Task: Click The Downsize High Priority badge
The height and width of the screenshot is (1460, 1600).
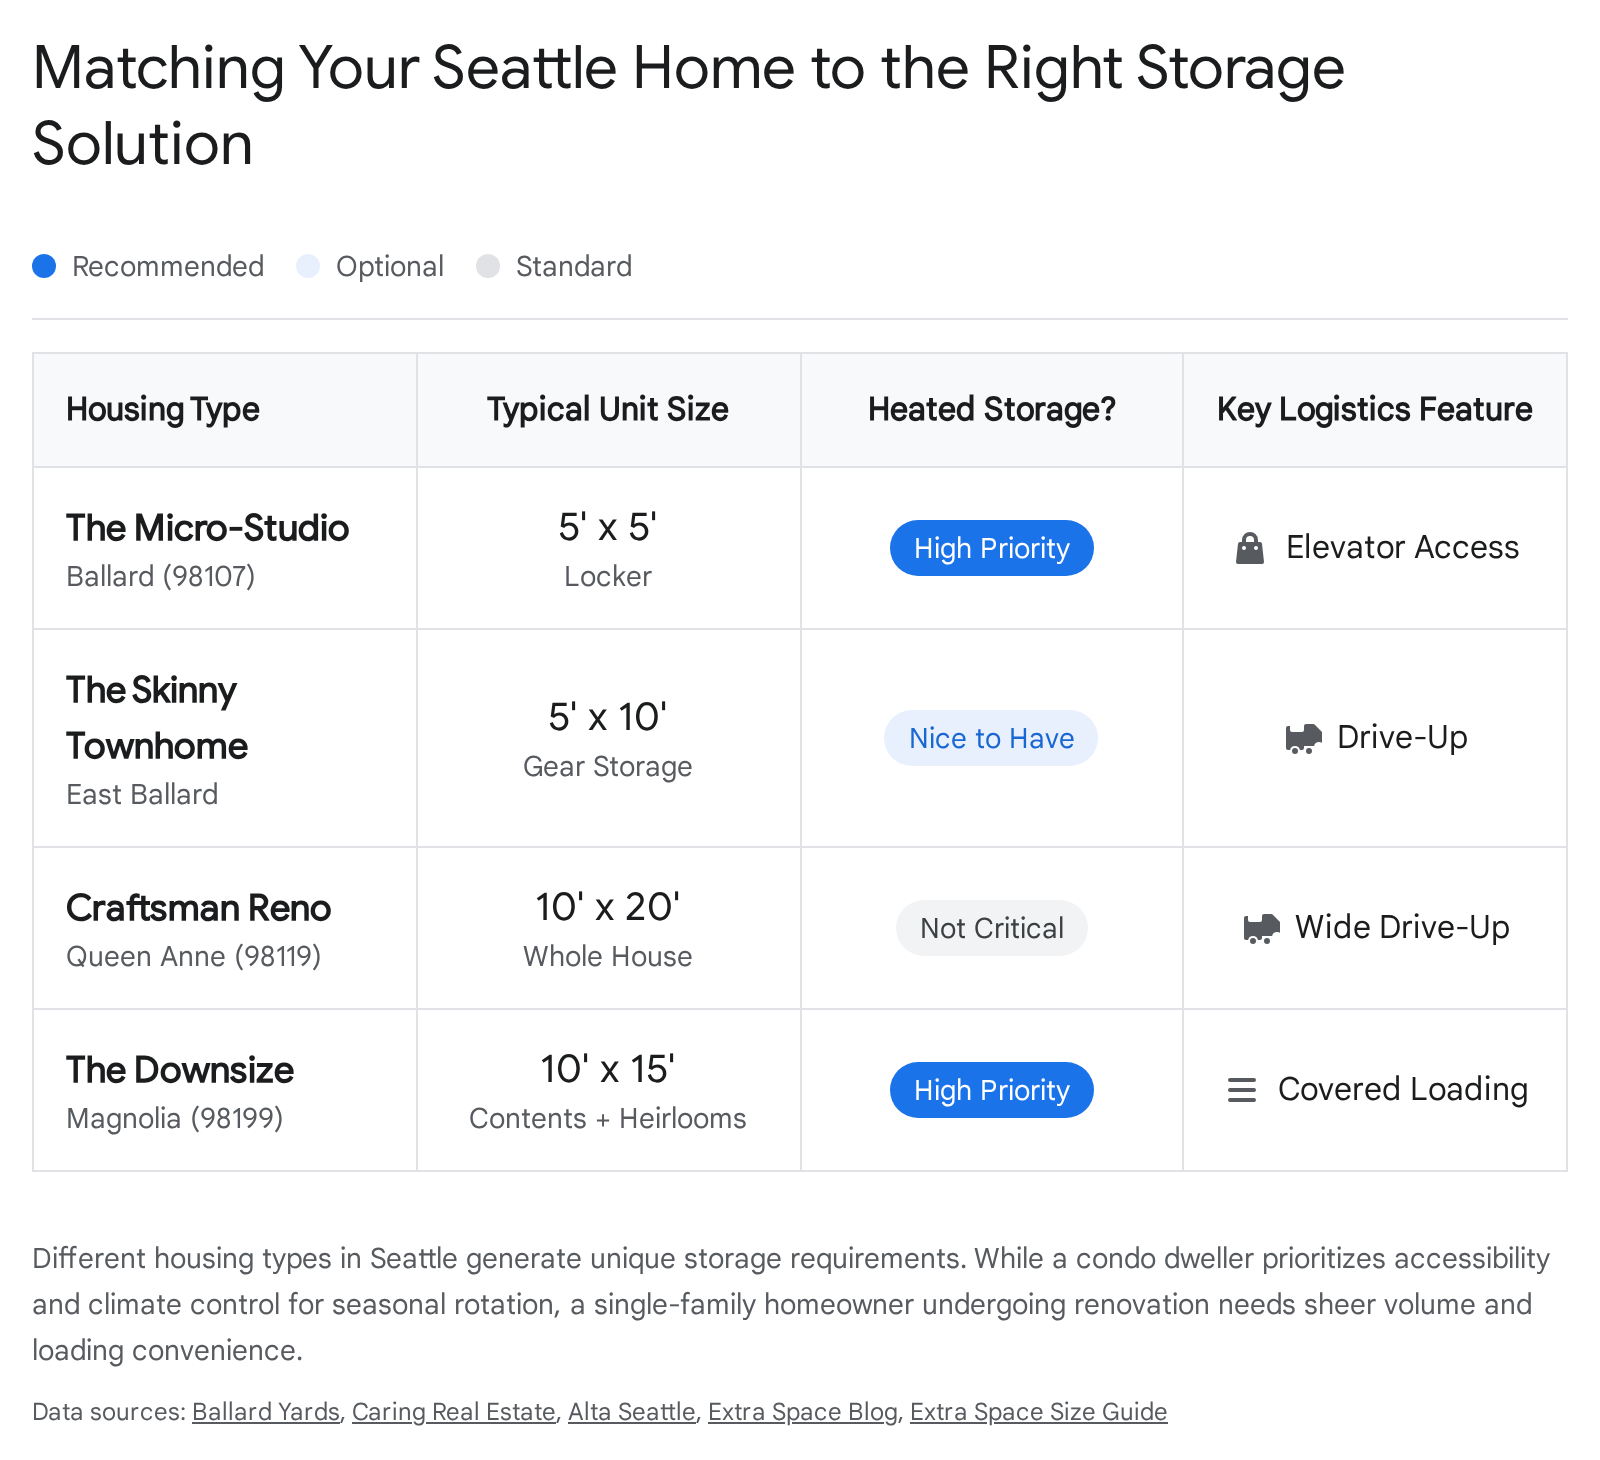Action: coord(991,1090)
